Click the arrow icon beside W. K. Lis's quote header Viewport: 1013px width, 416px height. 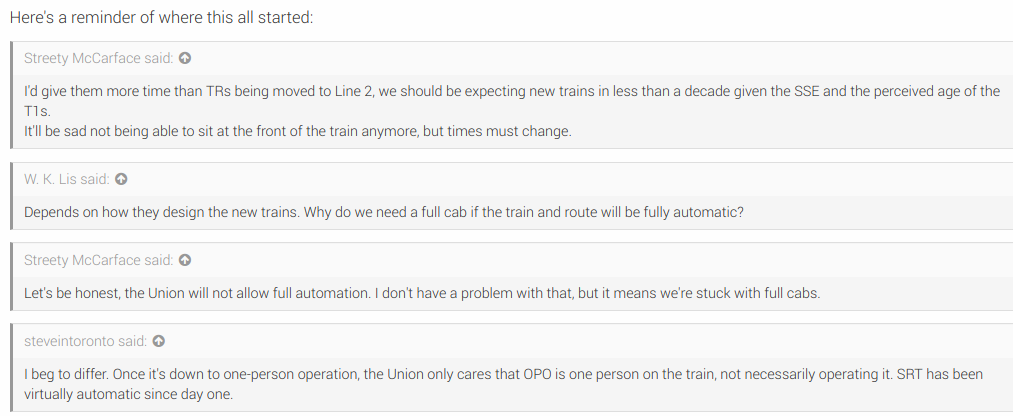(121, 180)
